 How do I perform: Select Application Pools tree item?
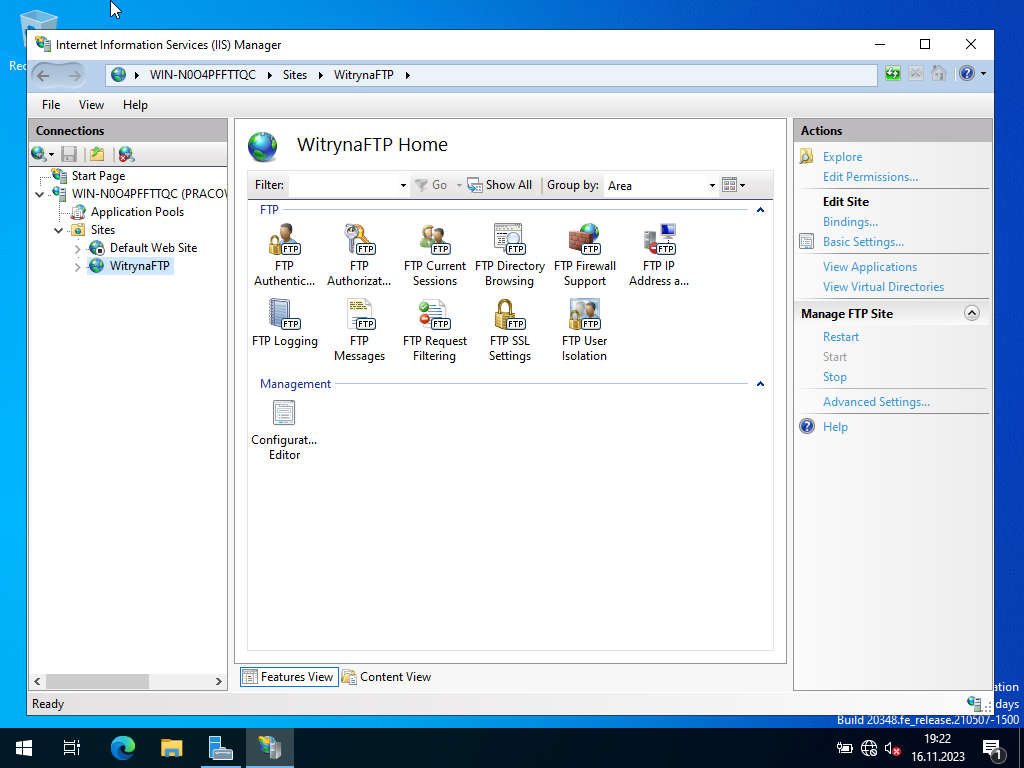coord(137,212)
